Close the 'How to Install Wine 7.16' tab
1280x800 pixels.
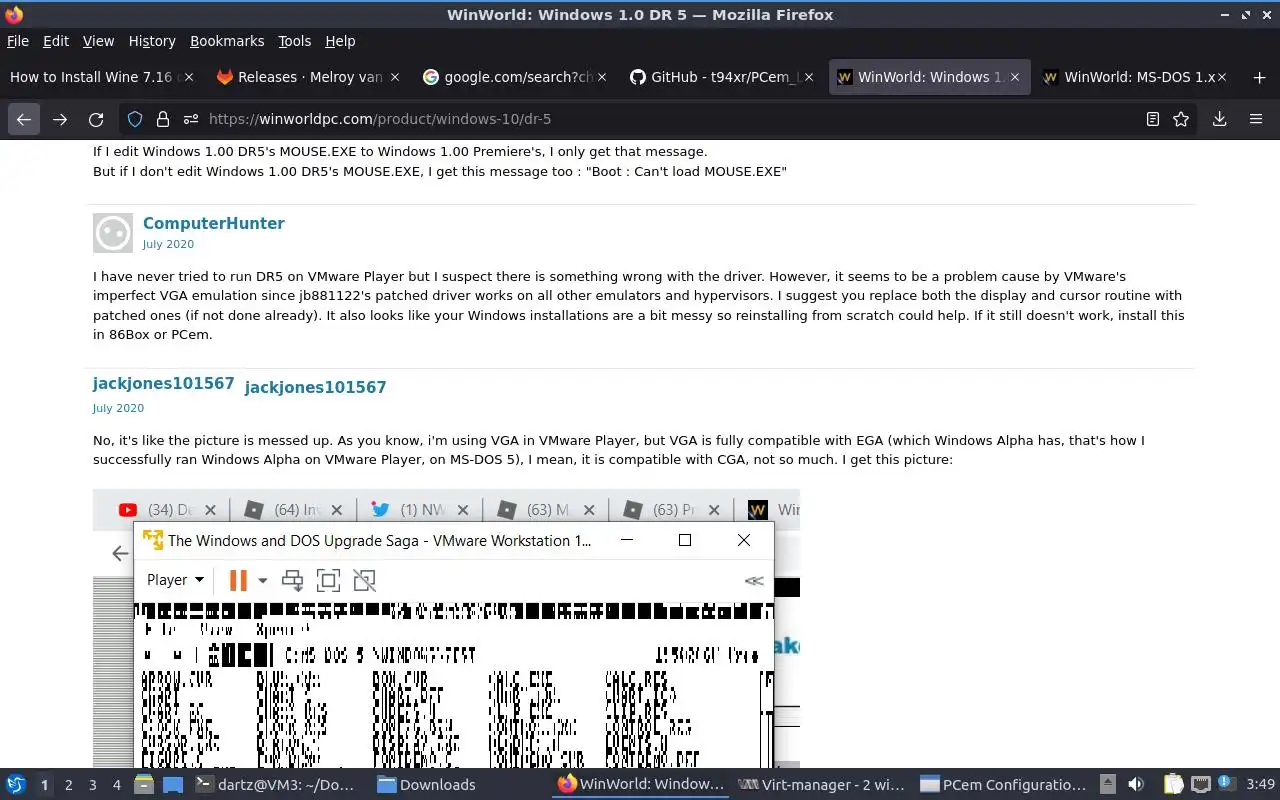[x=188, y=77]
